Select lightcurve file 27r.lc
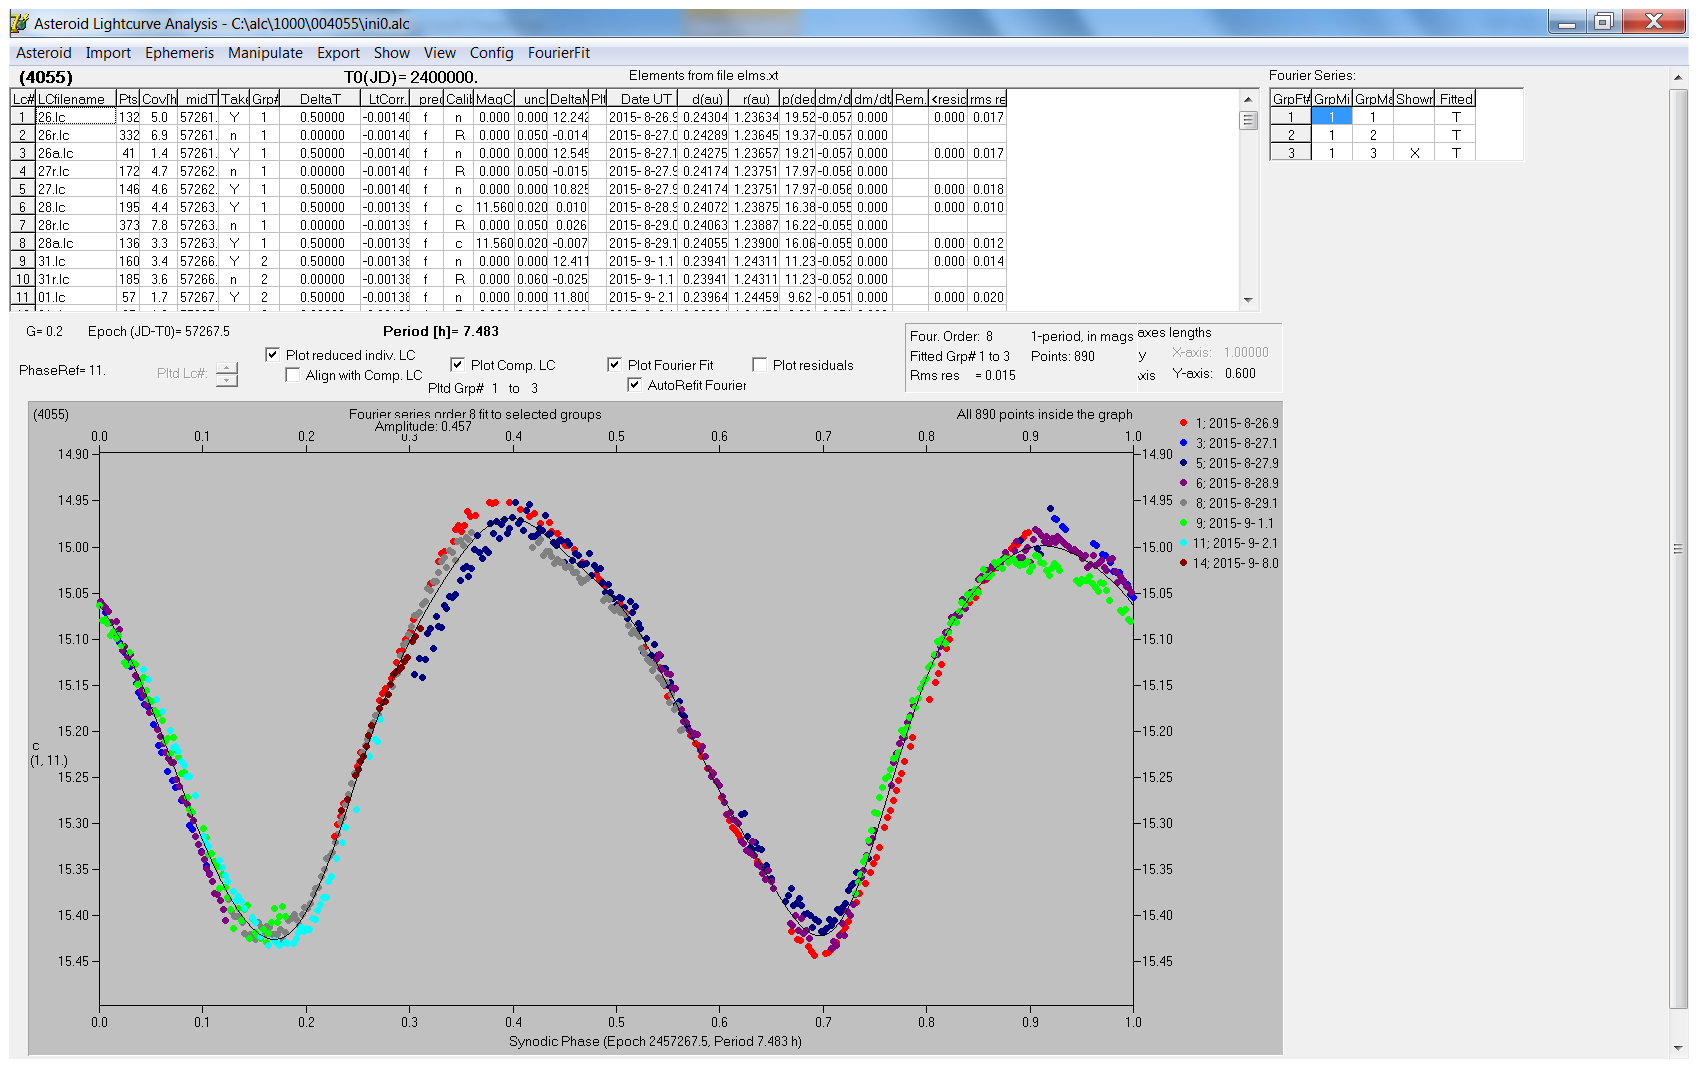Screen dimensions: 1698x1068 (76, 171)
